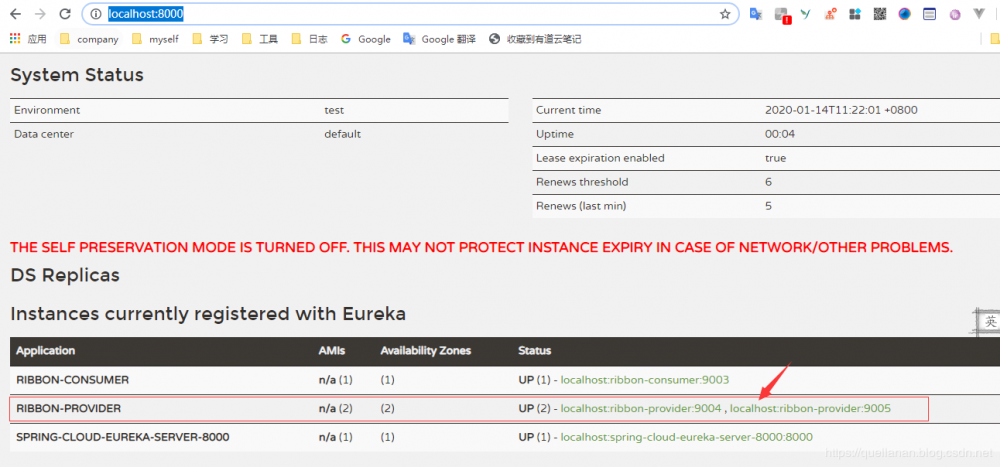Click the site information icon in address bar
The height and width of the screenshot is (467, 1000).
point(96,14)
